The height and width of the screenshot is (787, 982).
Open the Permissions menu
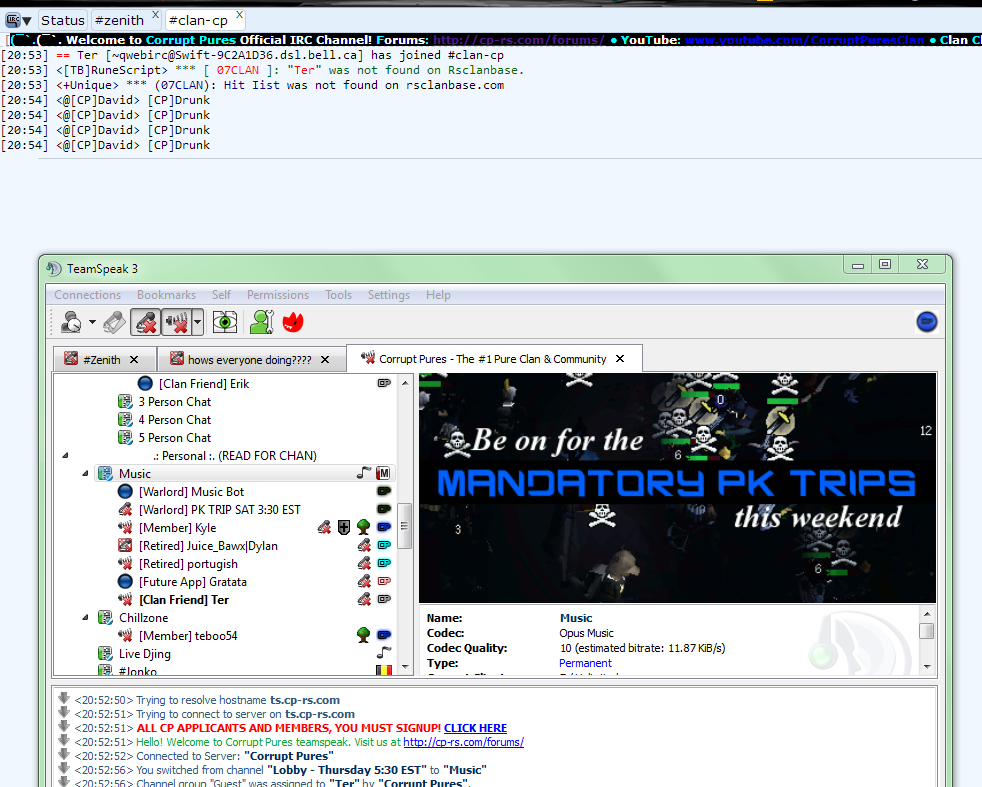coord(277,295)
